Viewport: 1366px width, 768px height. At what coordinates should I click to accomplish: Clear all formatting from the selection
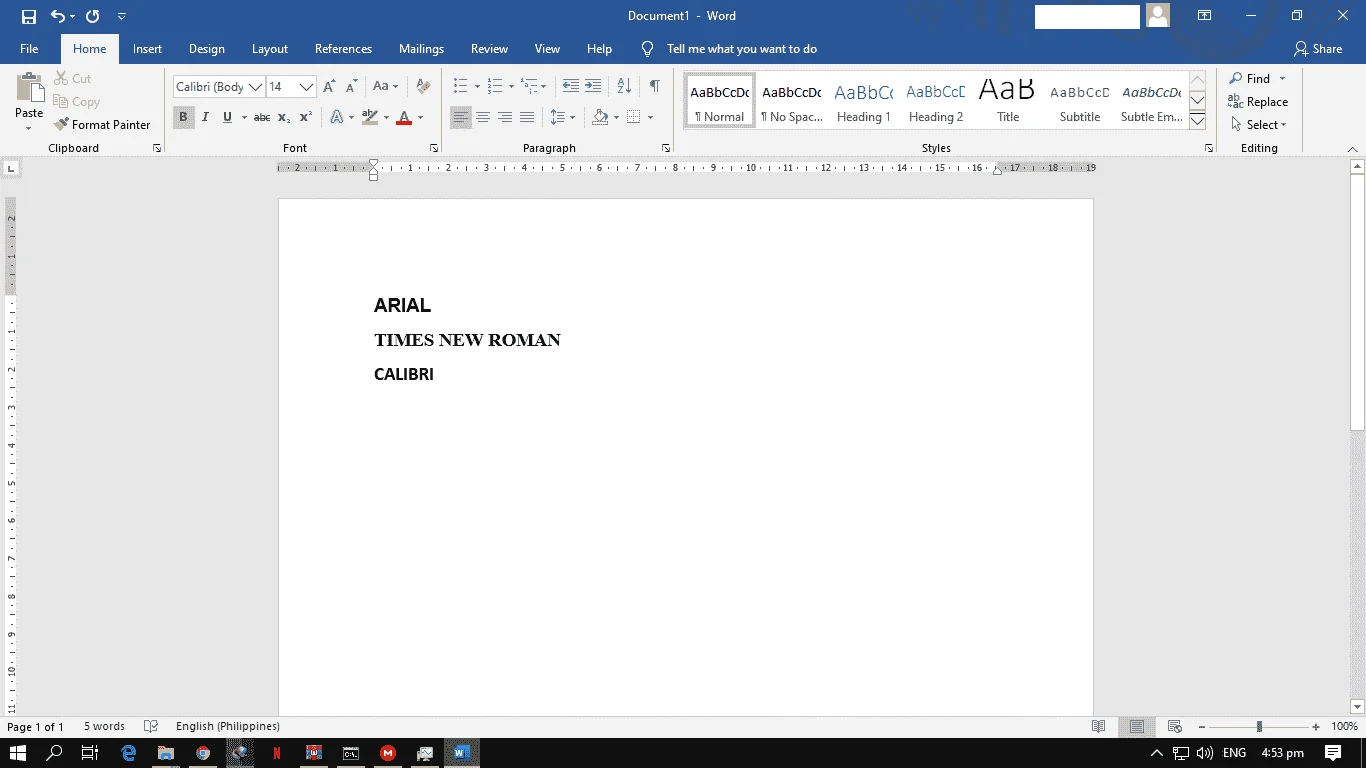pos(423,87)
